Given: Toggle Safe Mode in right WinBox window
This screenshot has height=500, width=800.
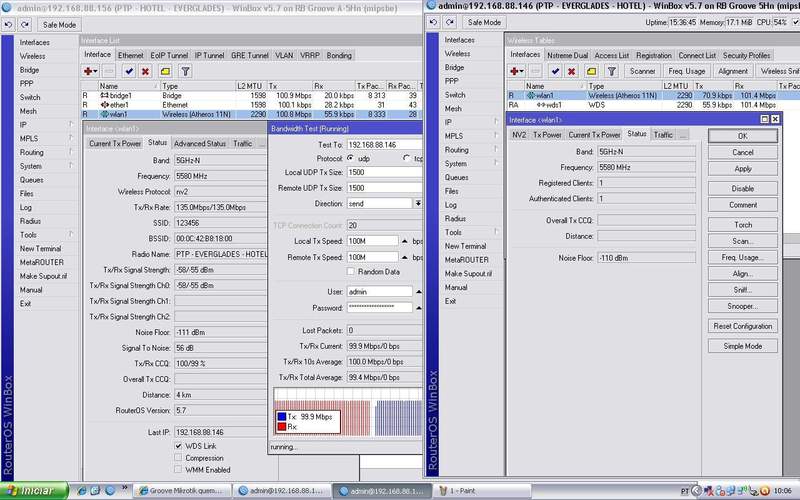Looking at the screenshot, I should [484, 22].
